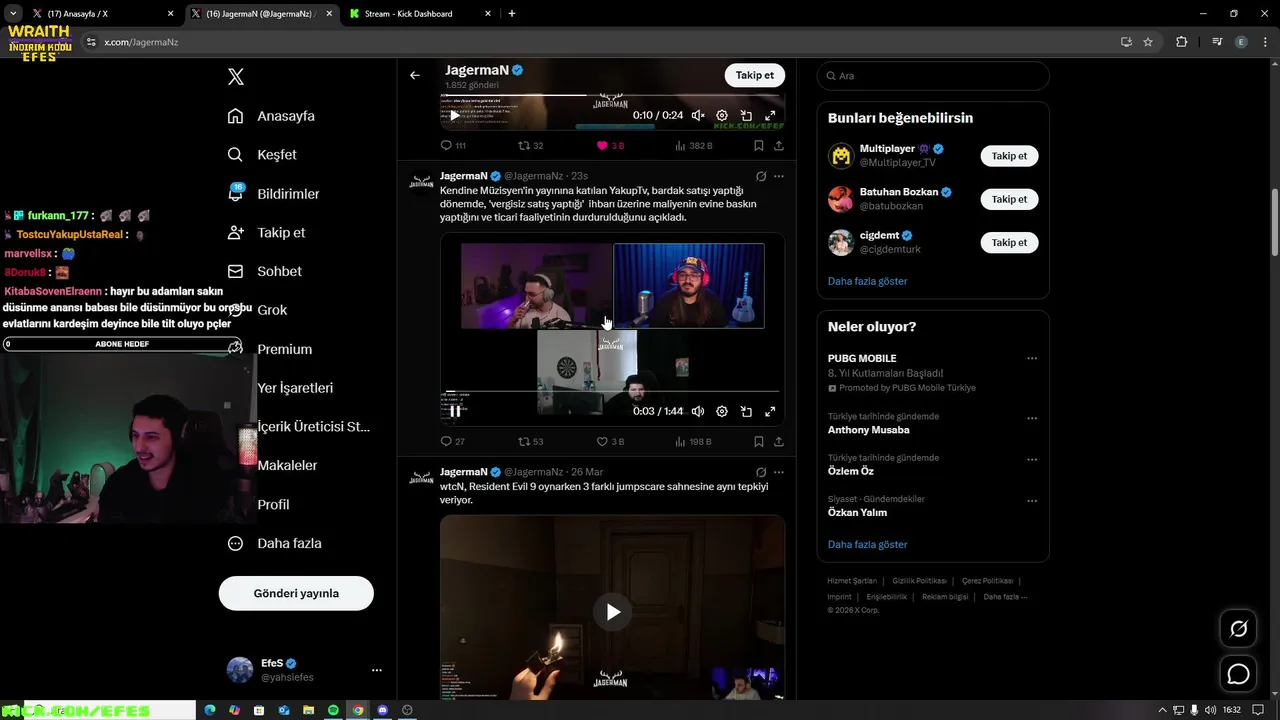Open settings gear on the 1:44 video
Image resolution: width=1280 pixels, height=720 pixels.
722,411
